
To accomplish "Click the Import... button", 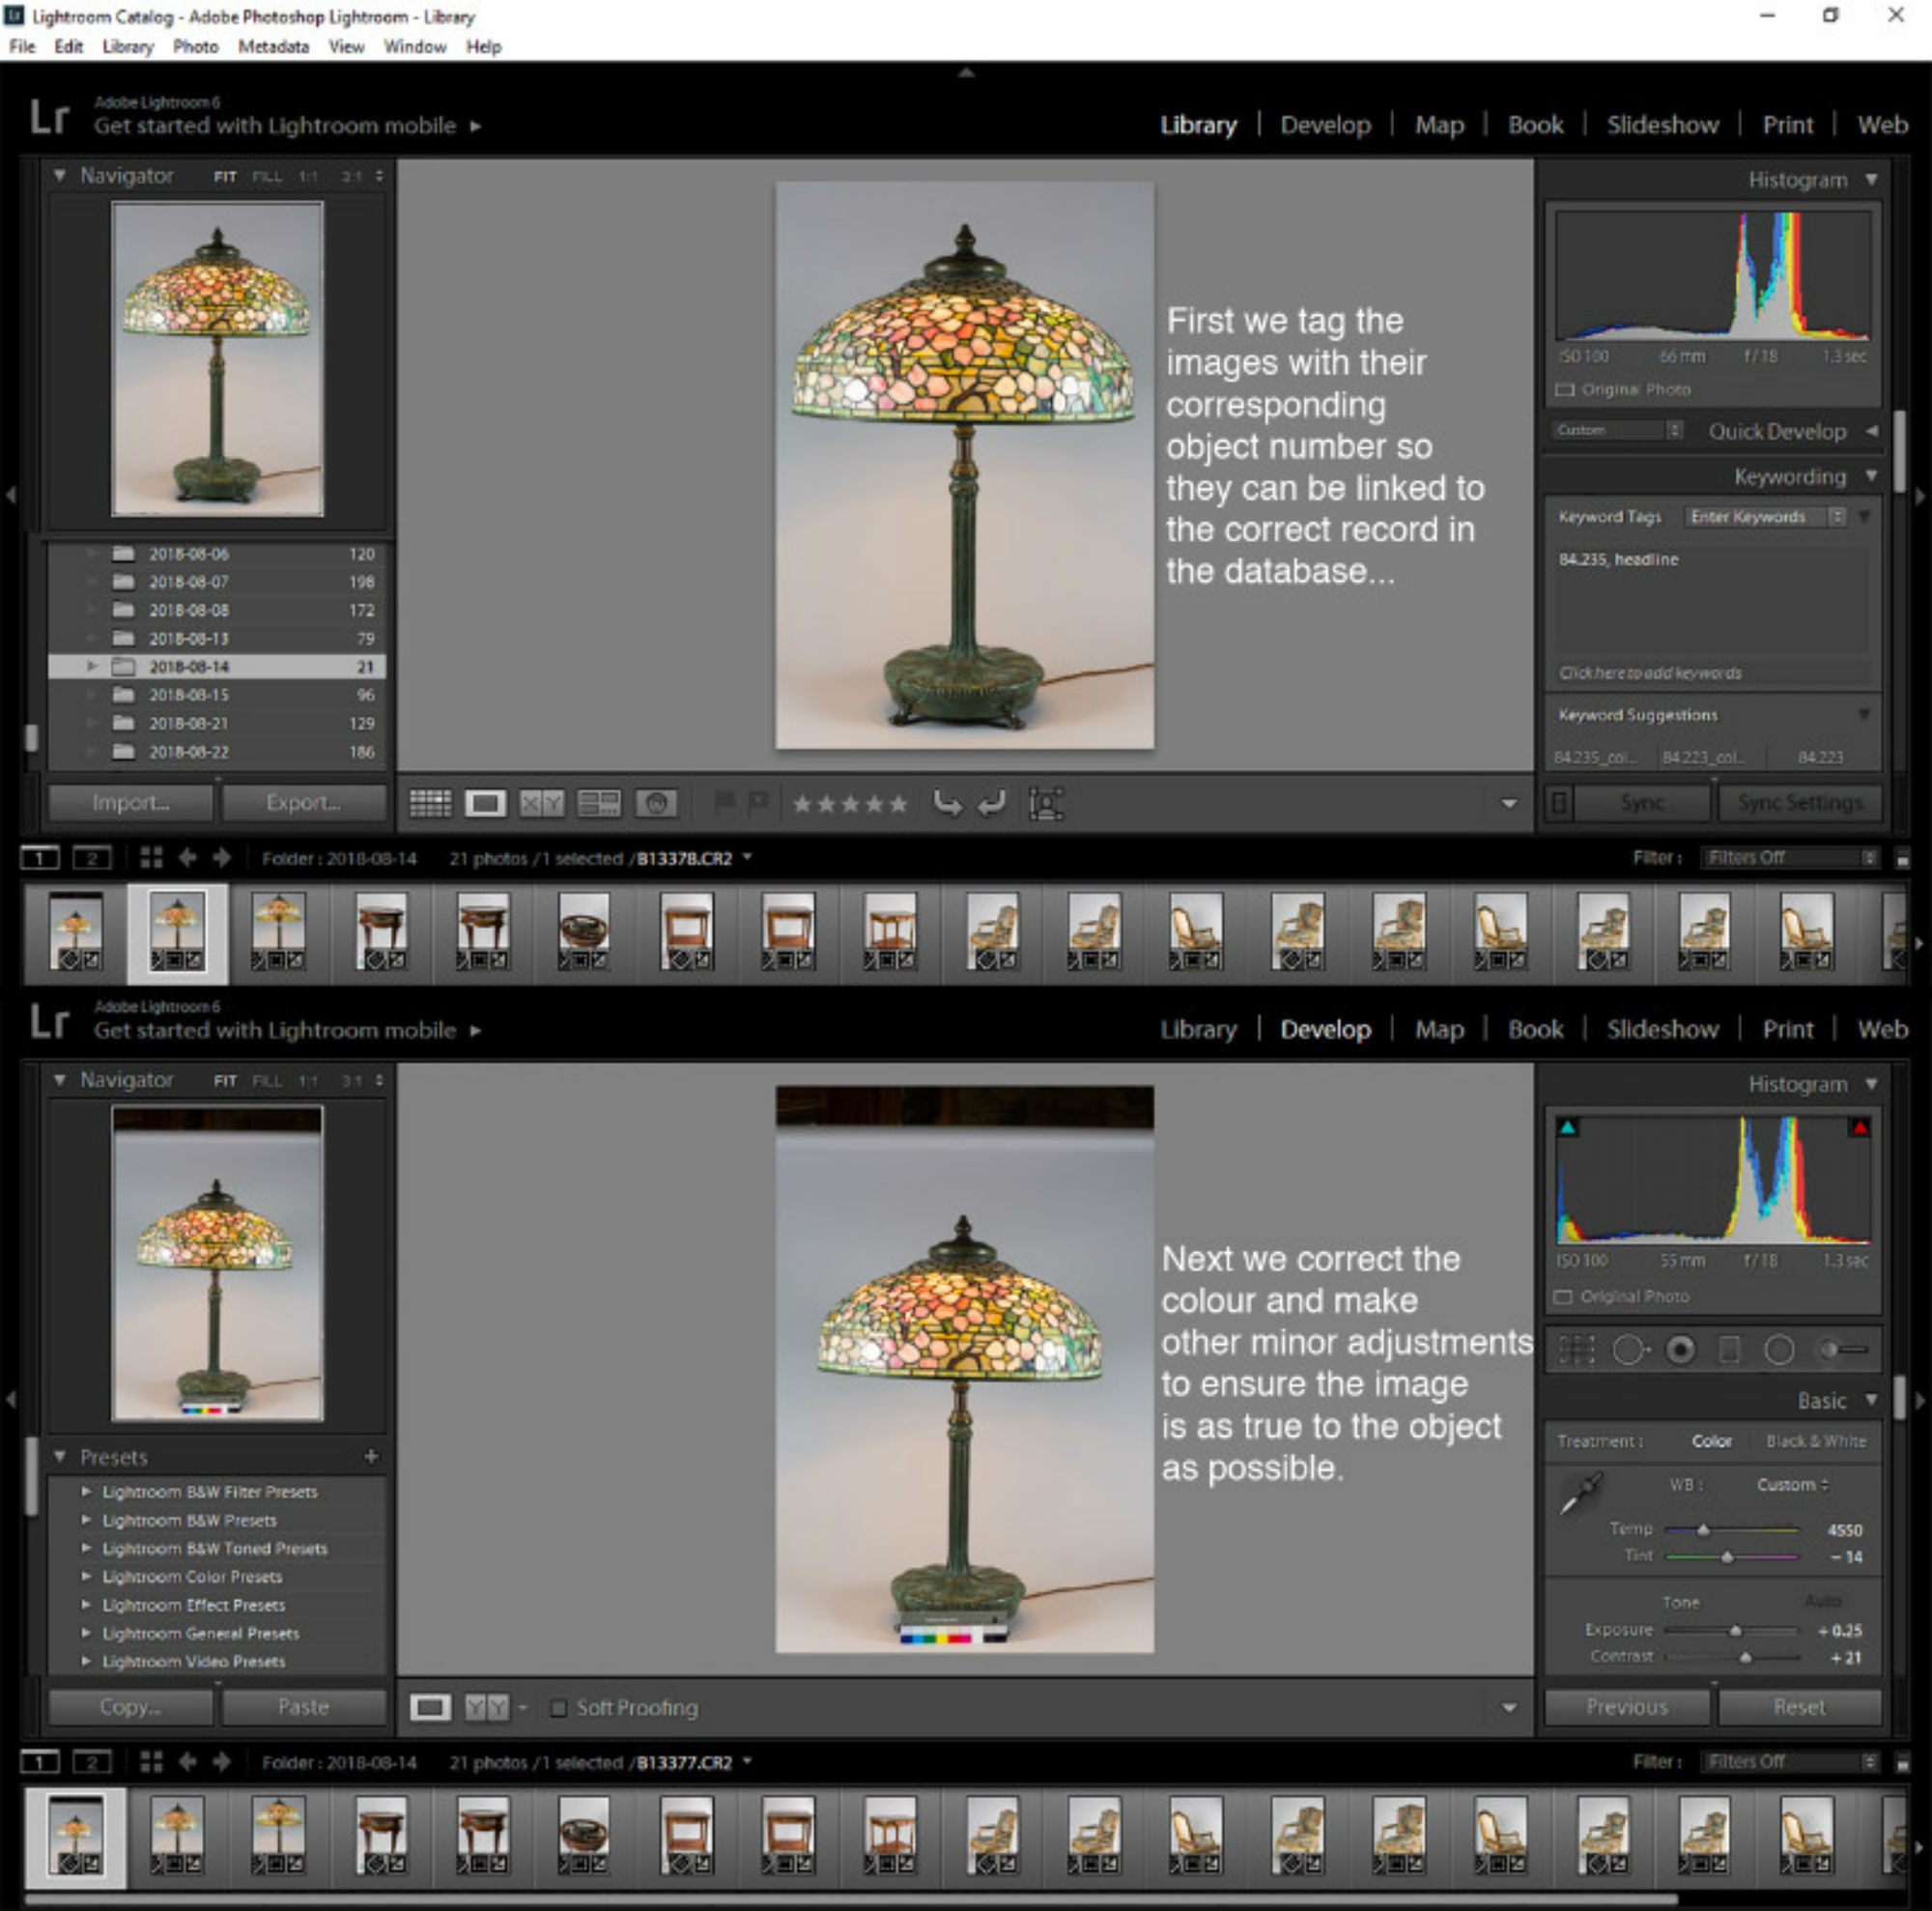I will click(130, 802).
